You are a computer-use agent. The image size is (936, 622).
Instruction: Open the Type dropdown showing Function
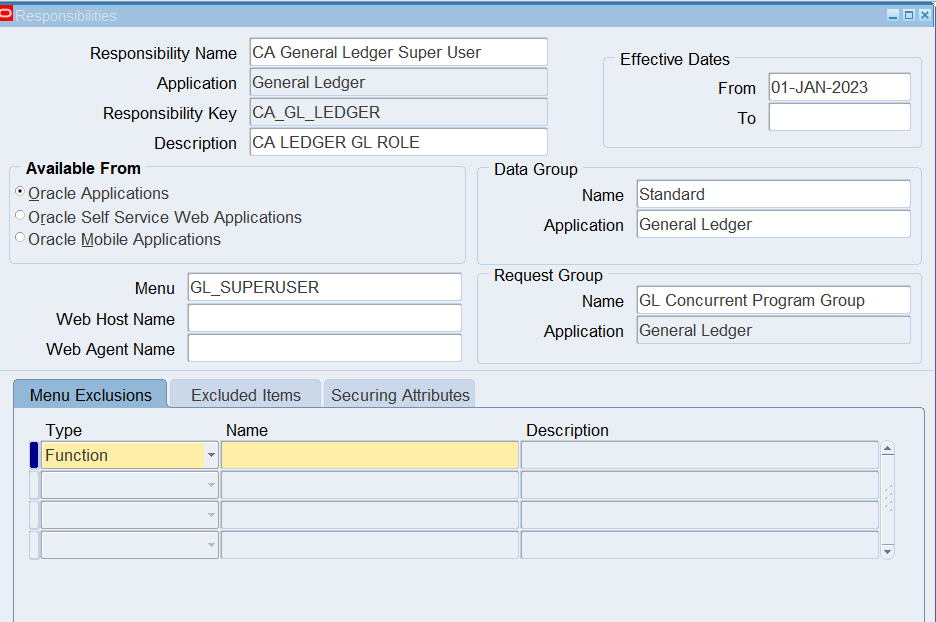coord(211,455)
